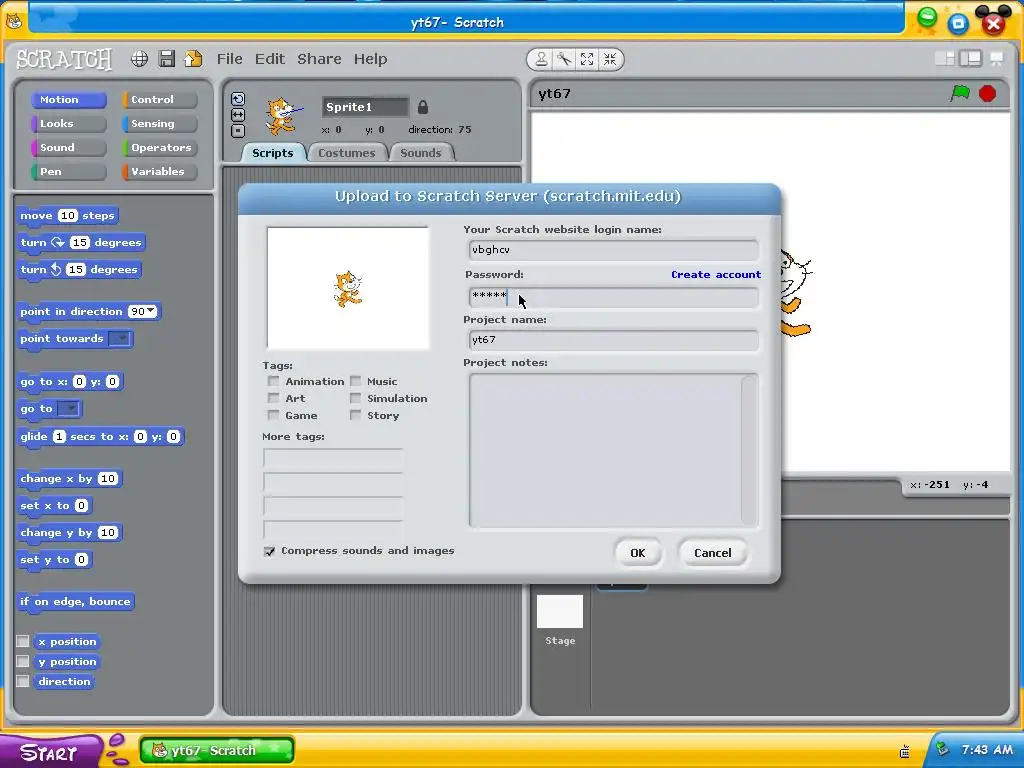
Task: Click OK in the upload dialog
Action: tap(638, 553)
